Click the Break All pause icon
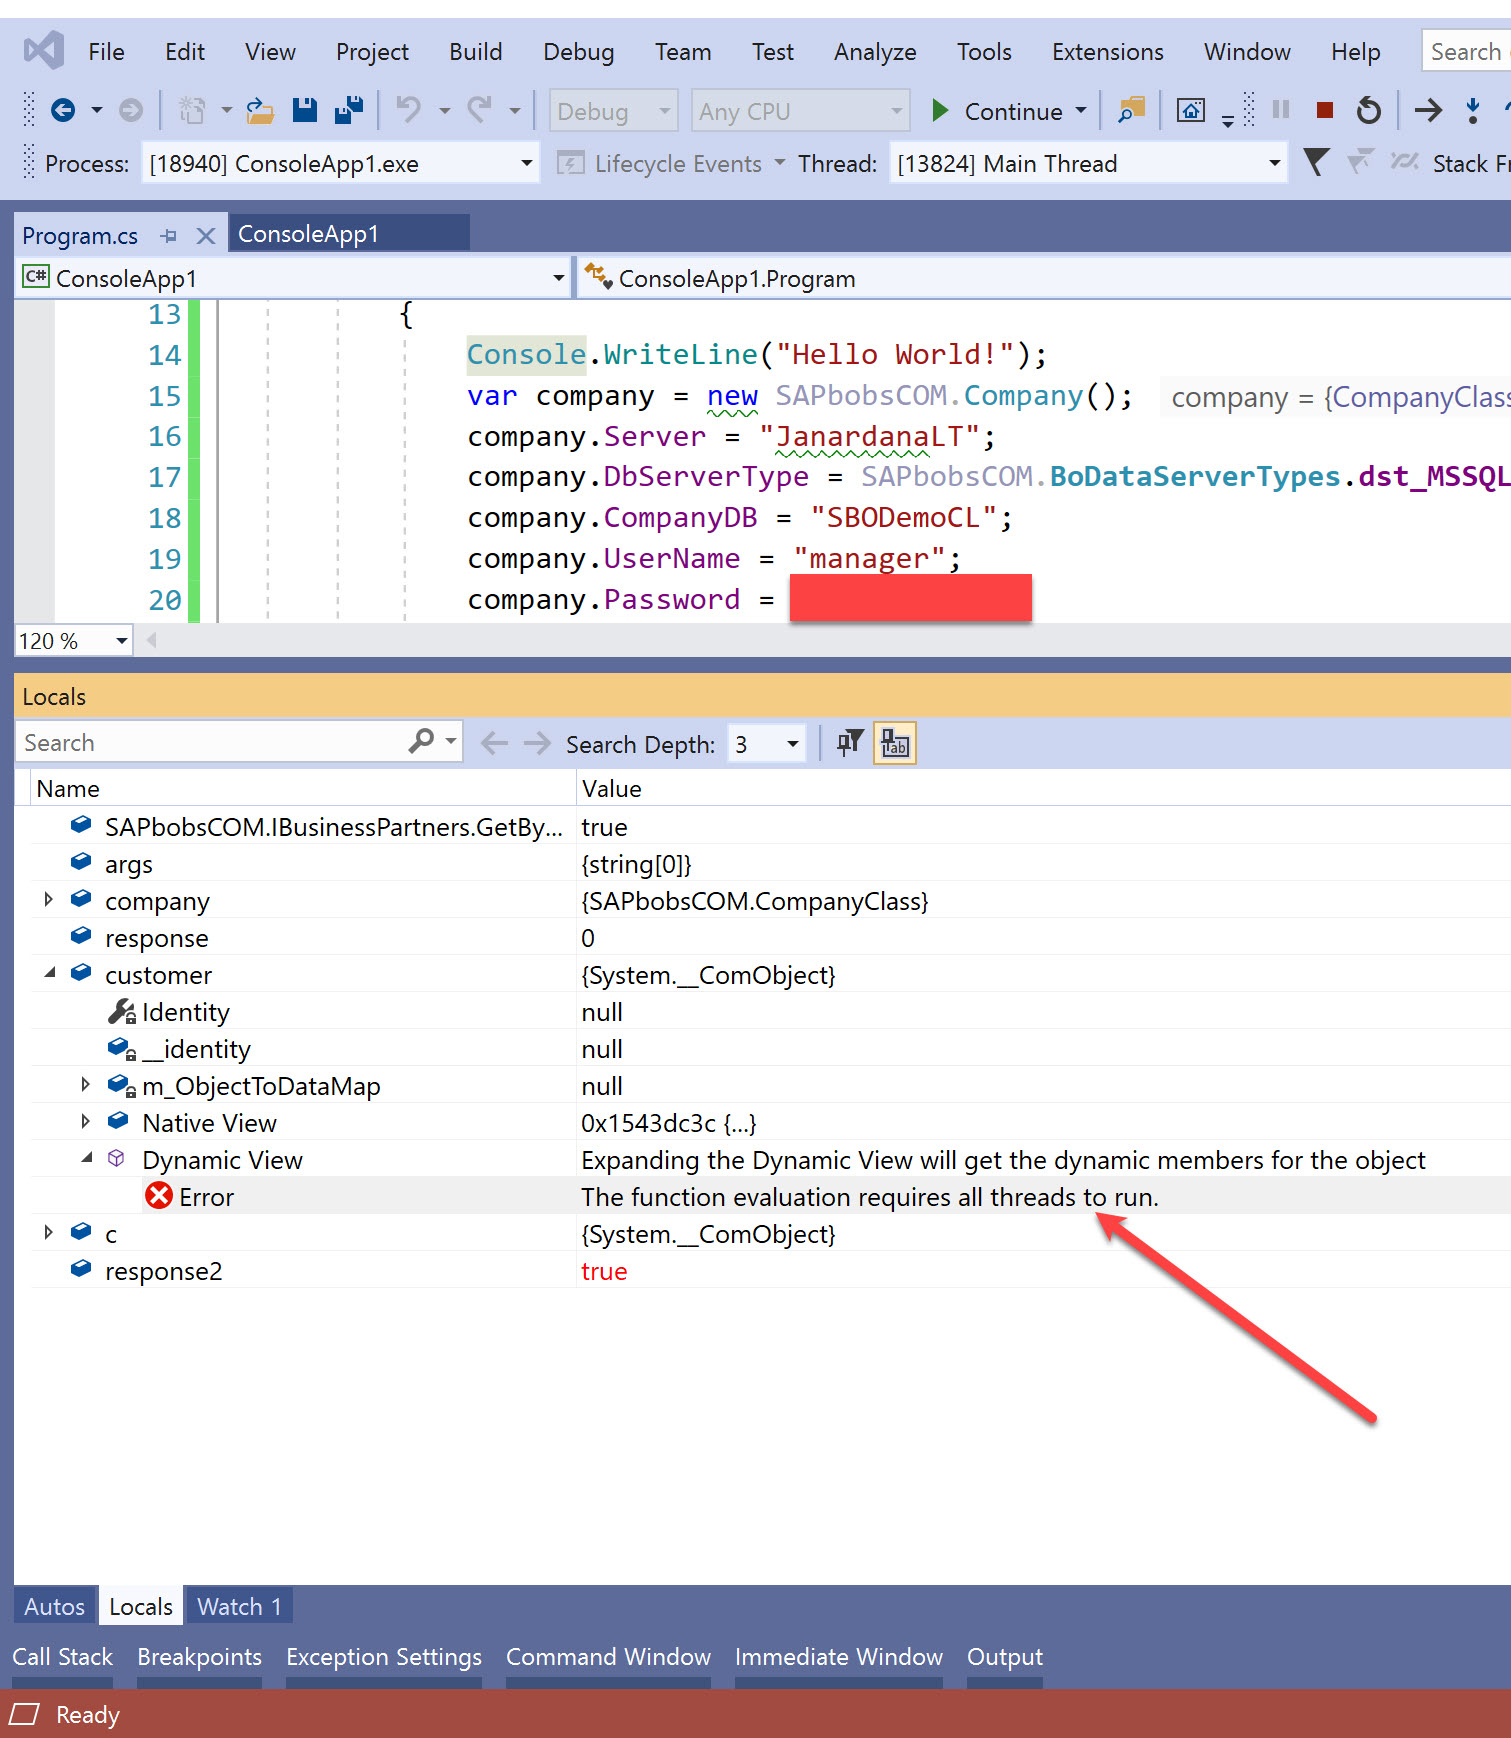 [1281, 110]
